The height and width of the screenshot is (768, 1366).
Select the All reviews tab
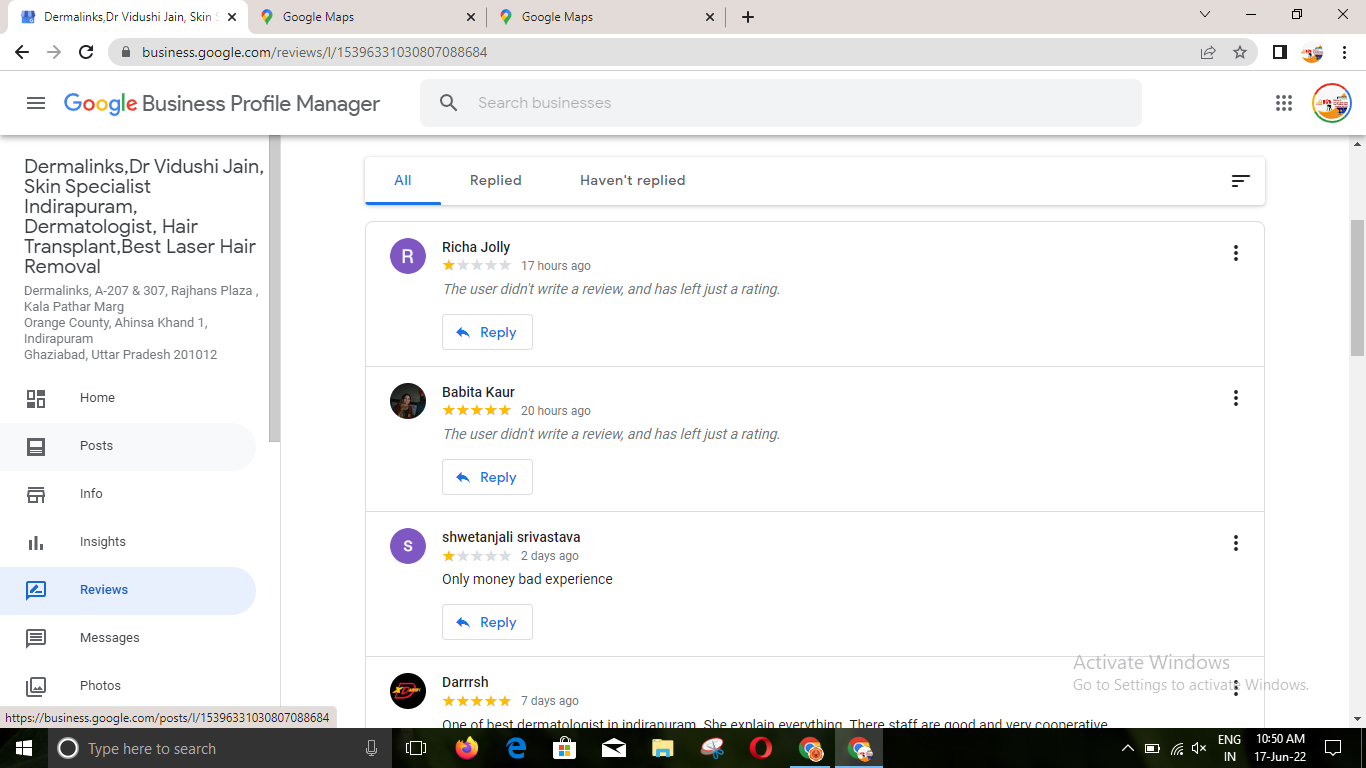(x=403, y=181)
